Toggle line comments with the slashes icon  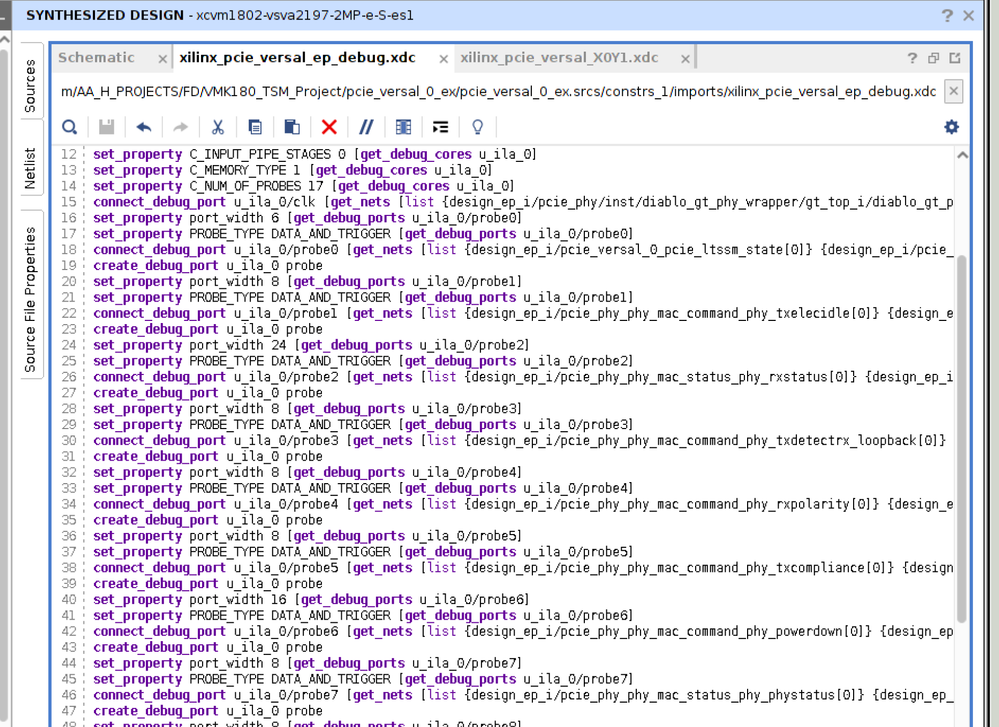click(366, 127)
